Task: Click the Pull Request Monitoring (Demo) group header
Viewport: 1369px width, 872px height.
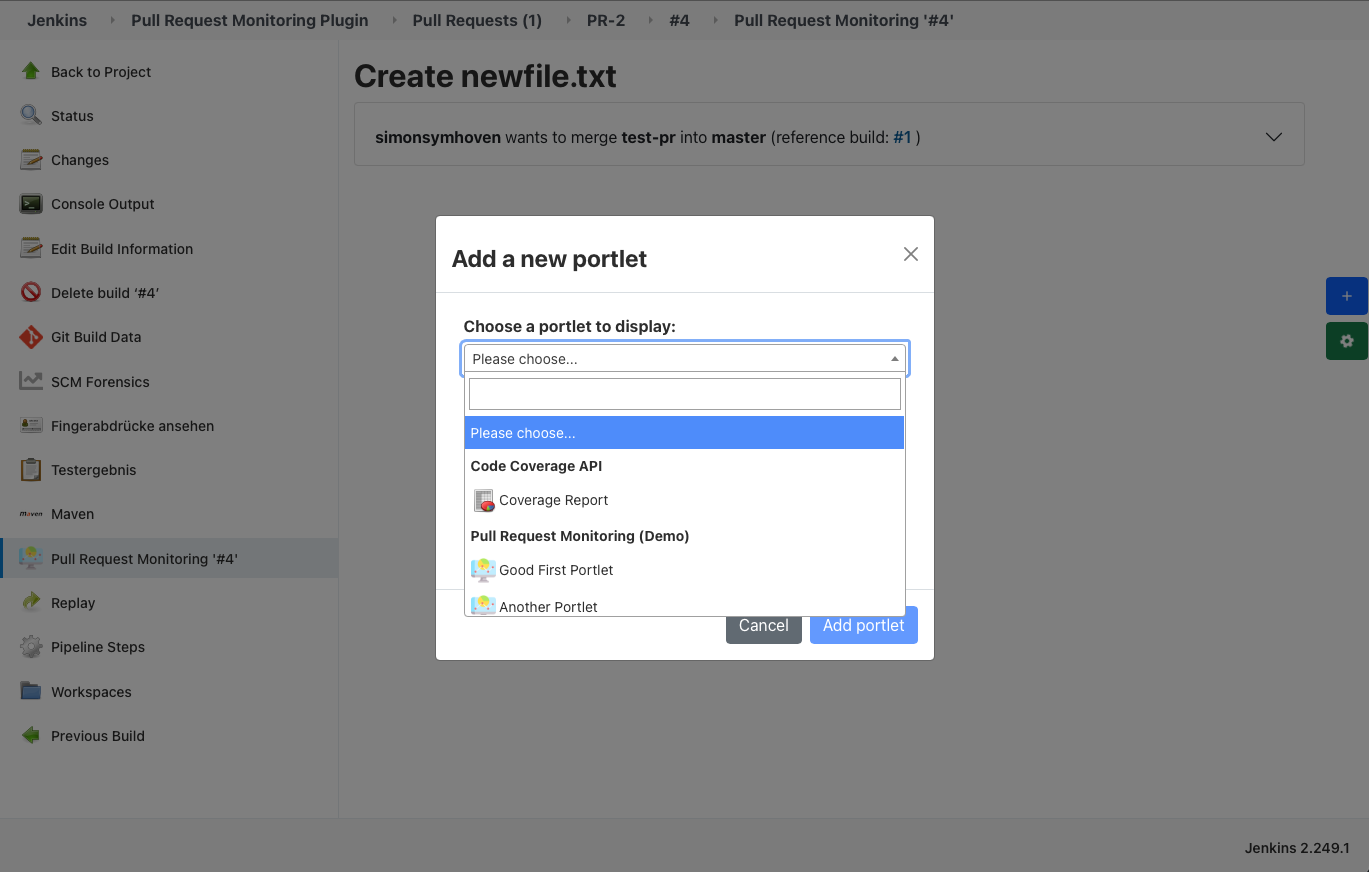Action: pyautogui.click(x=580, y=536)
